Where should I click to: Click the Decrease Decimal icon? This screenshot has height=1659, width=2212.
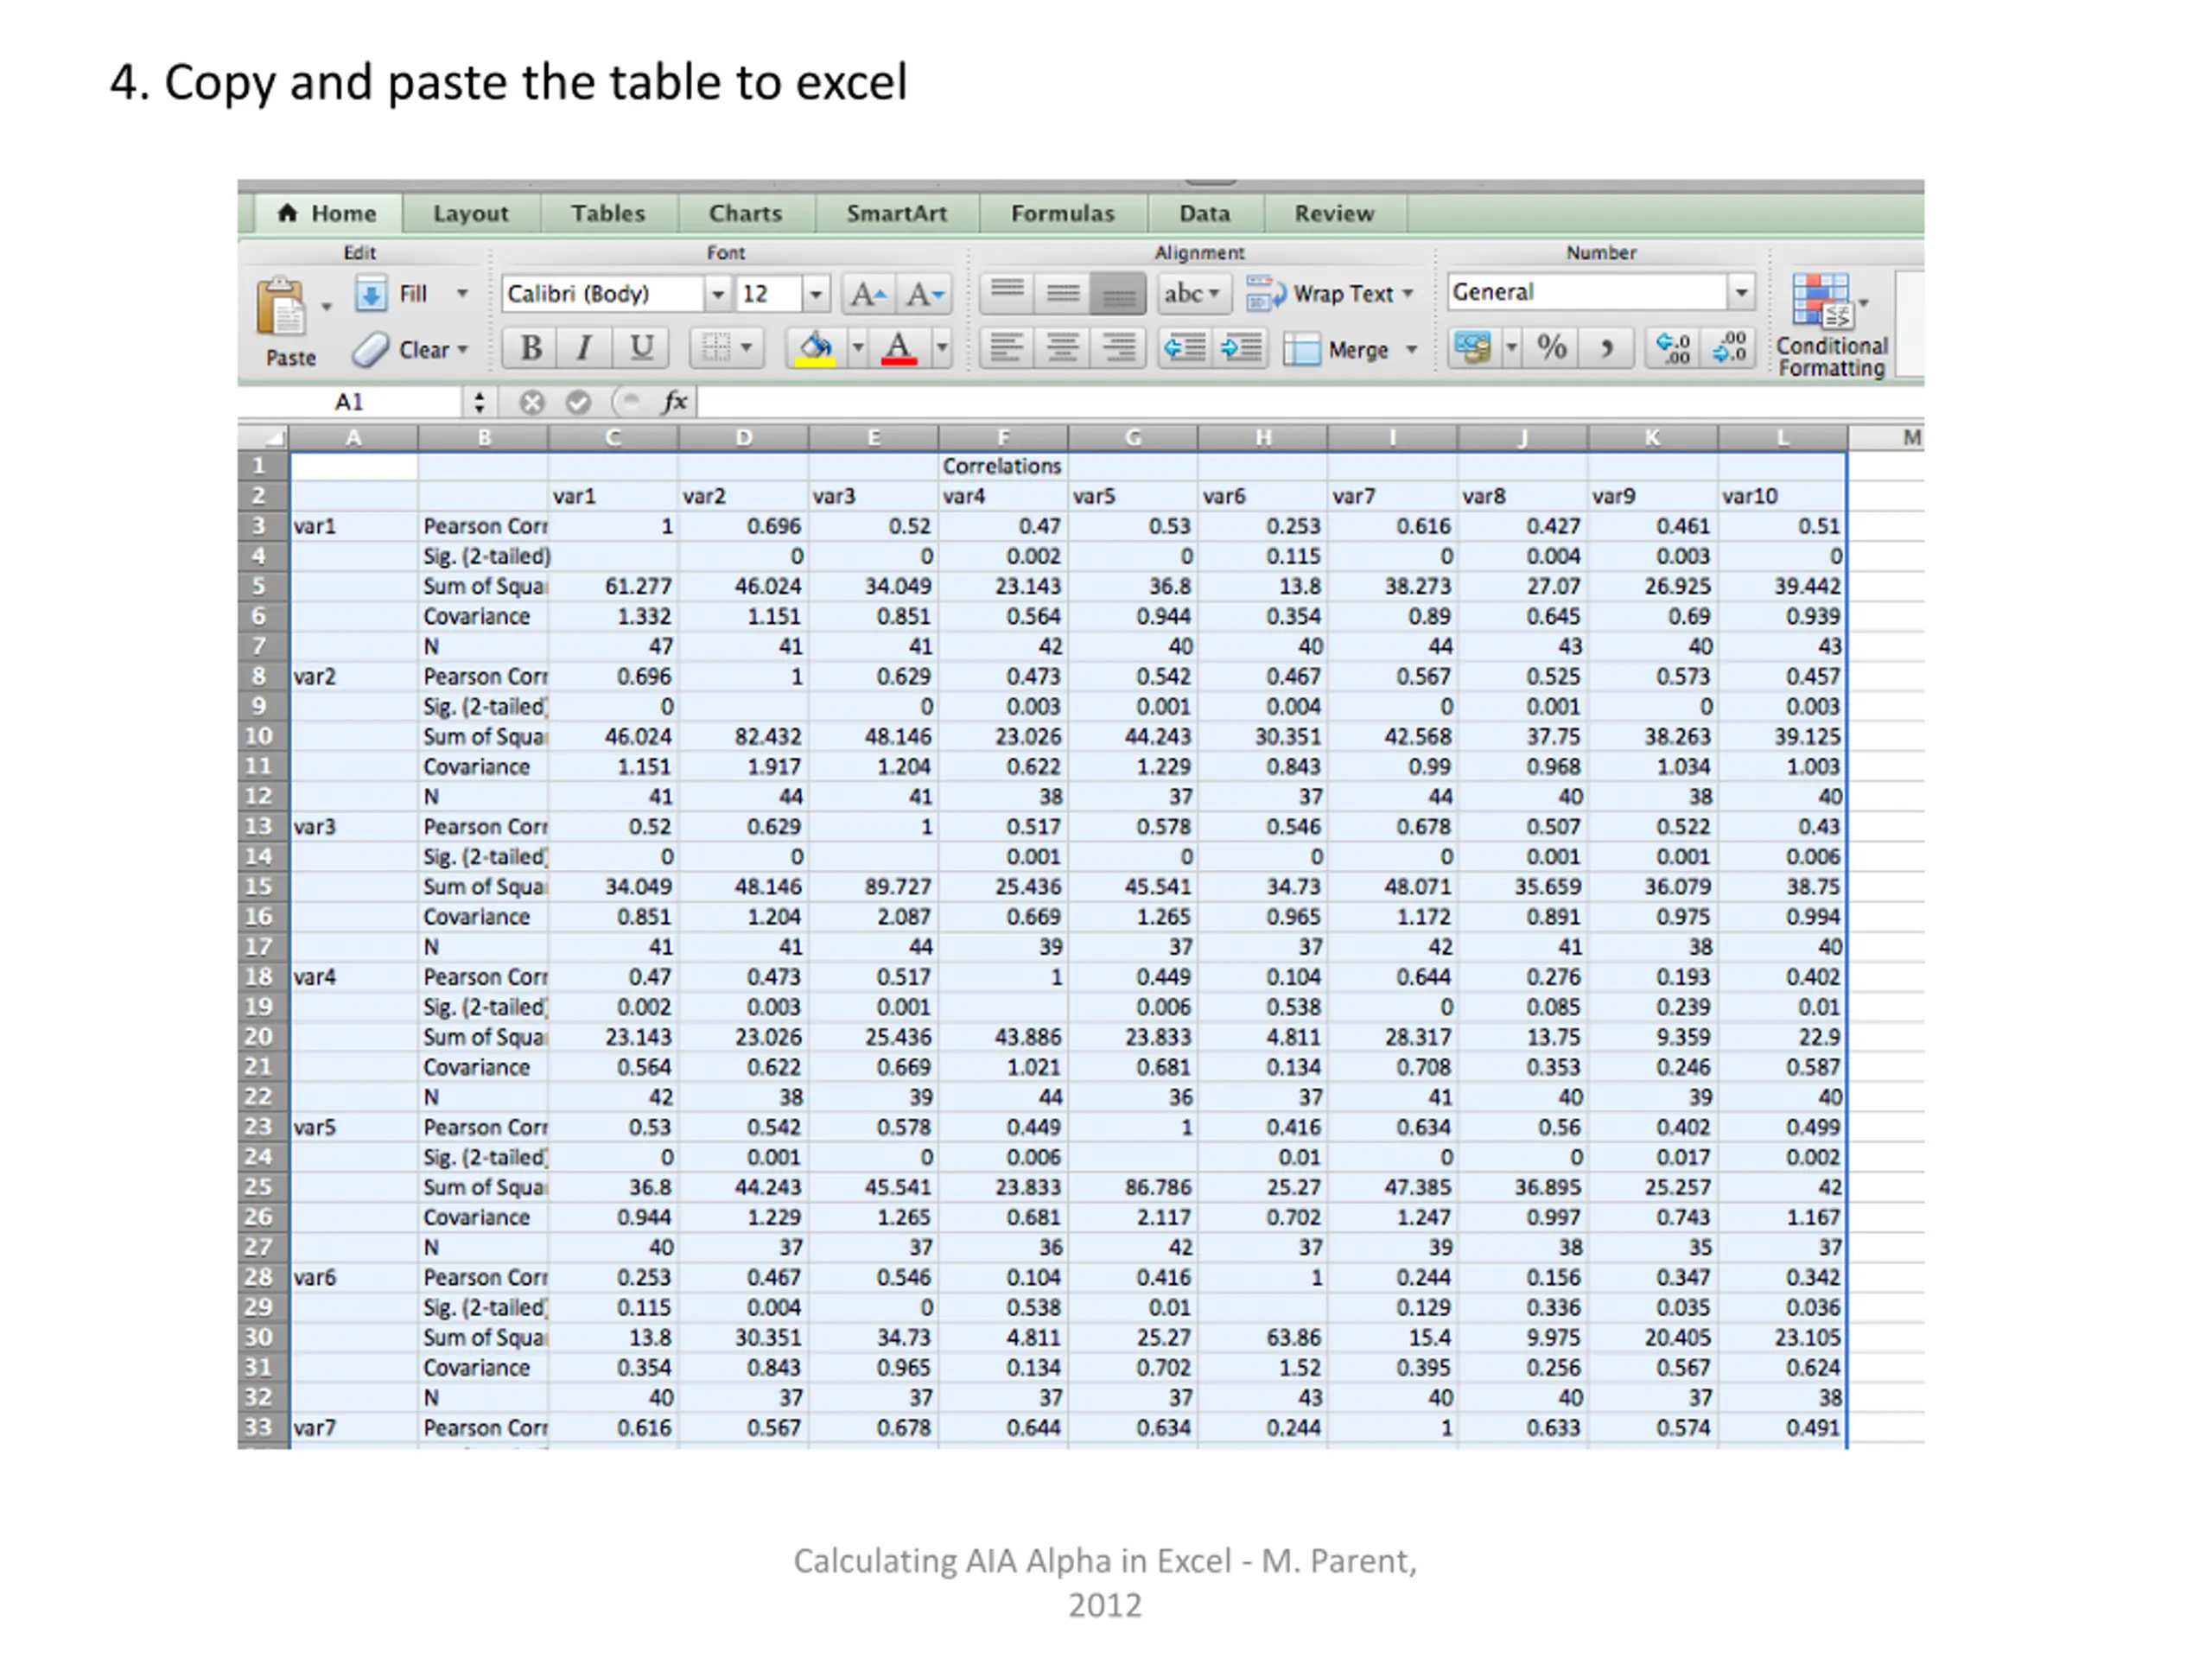point(1729,348)
